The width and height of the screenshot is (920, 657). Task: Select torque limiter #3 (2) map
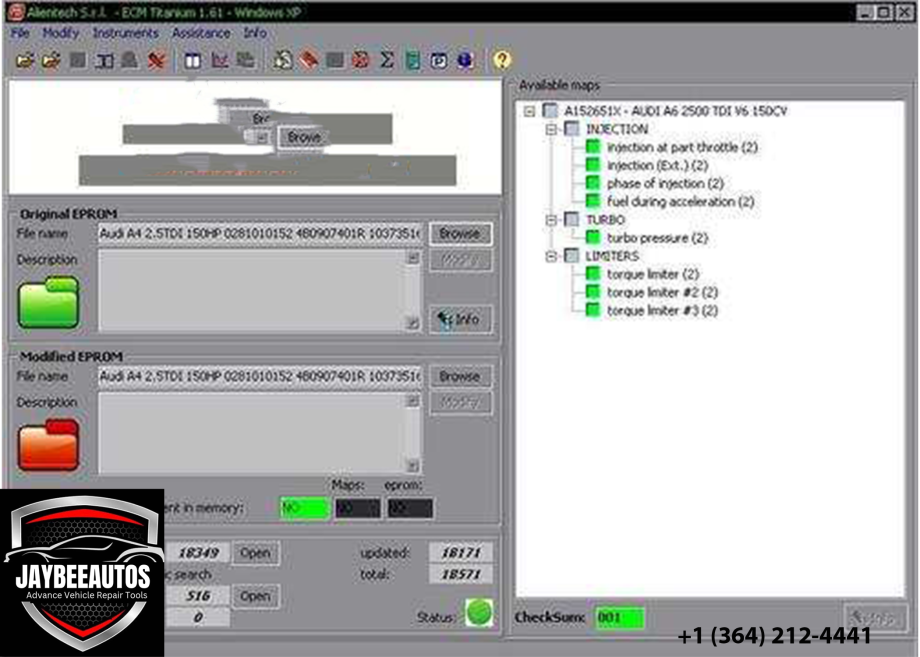coord(662,311)
